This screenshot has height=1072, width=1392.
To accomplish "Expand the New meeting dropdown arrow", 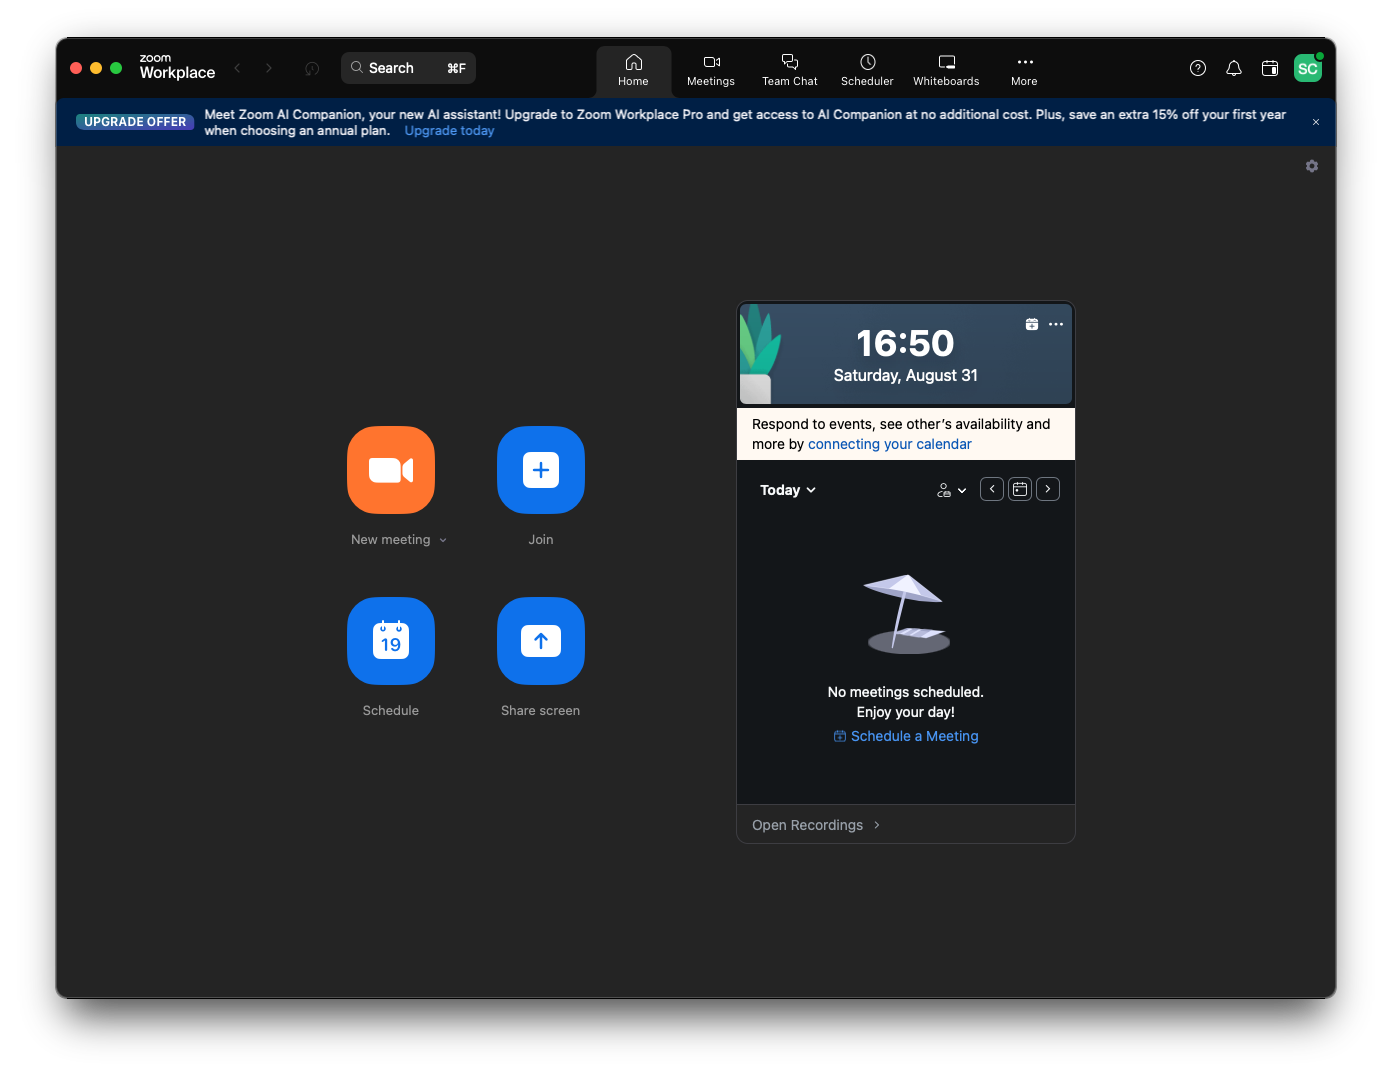I will (443, 540).
